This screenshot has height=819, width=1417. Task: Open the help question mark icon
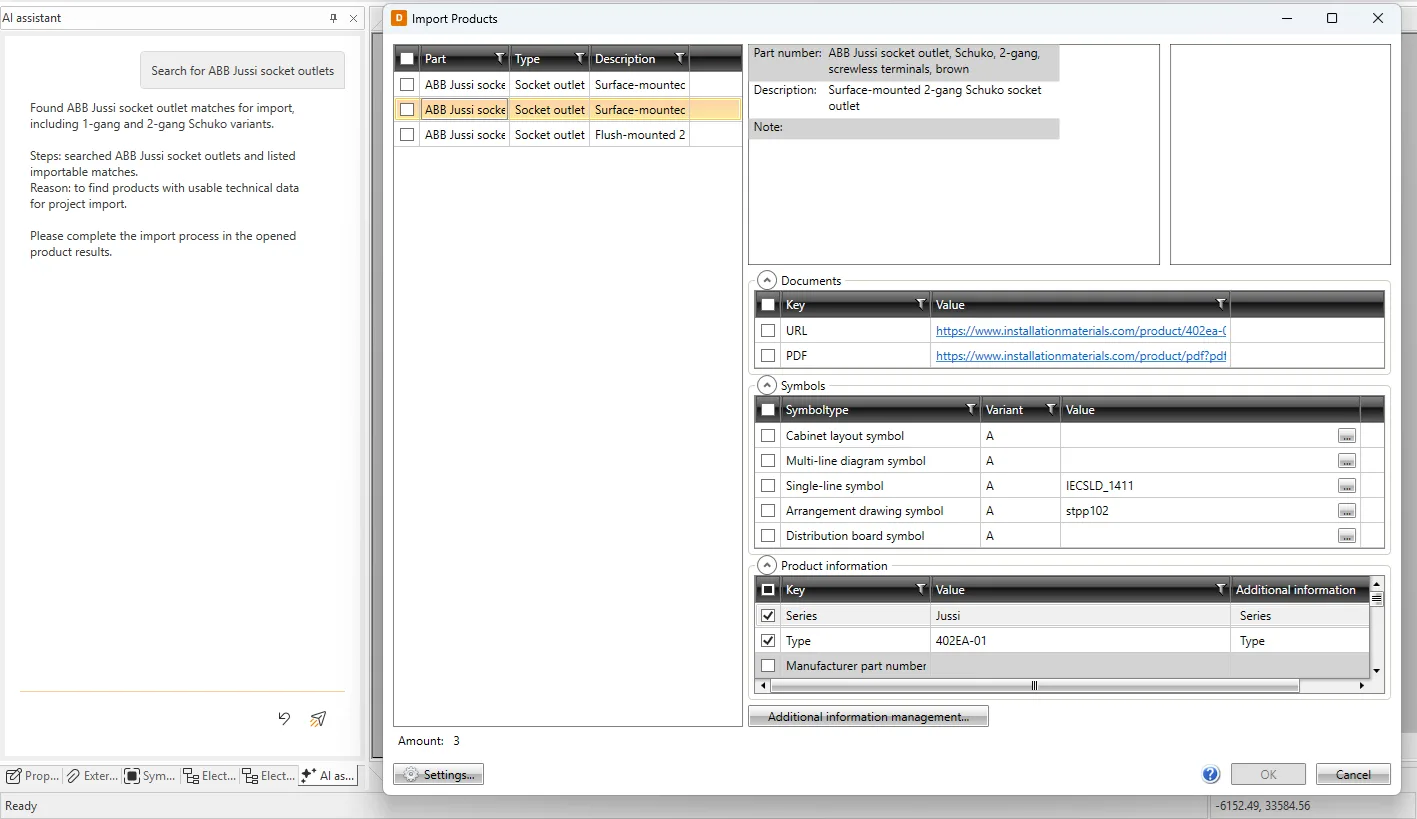(x=1211, y=774)
